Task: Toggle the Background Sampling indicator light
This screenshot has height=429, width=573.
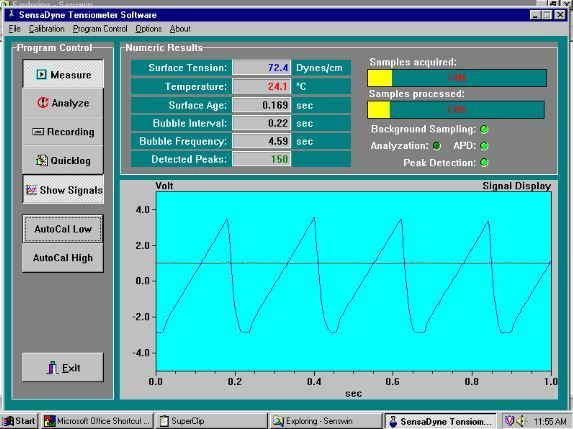Action: (484, 129)
